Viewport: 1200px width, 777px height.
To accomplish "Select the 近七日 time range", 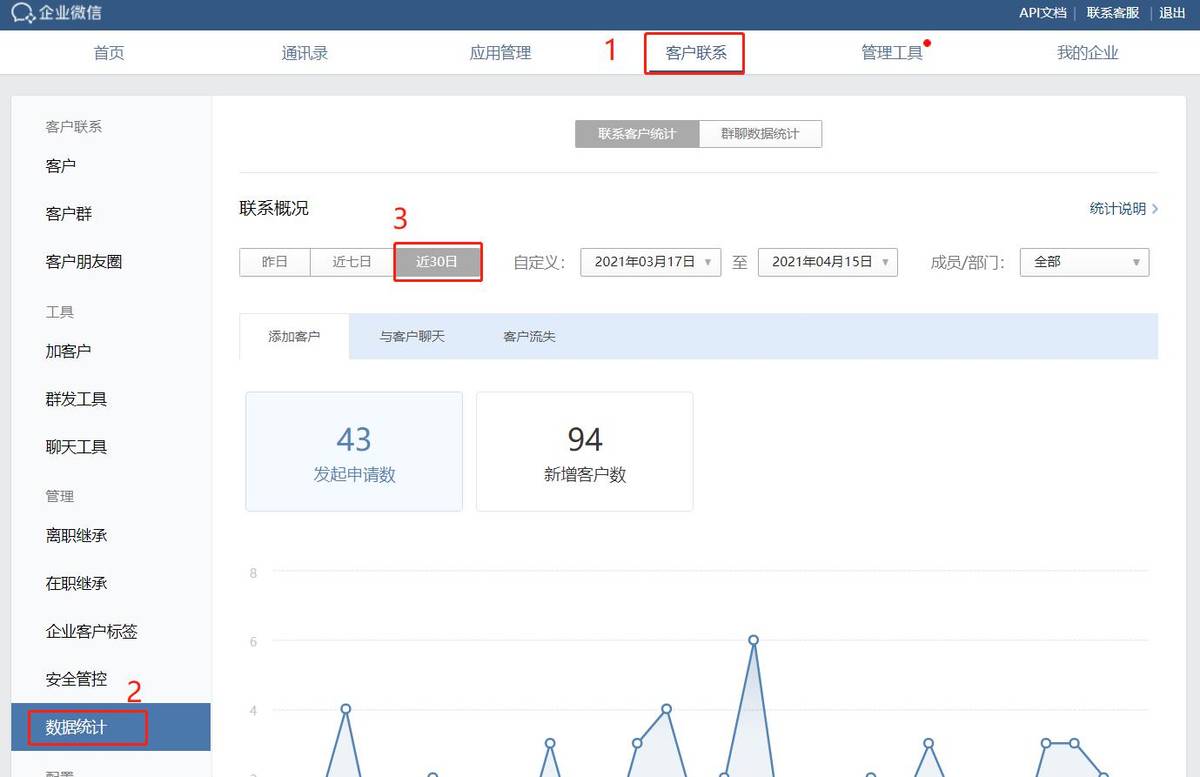I will [352, 262].
